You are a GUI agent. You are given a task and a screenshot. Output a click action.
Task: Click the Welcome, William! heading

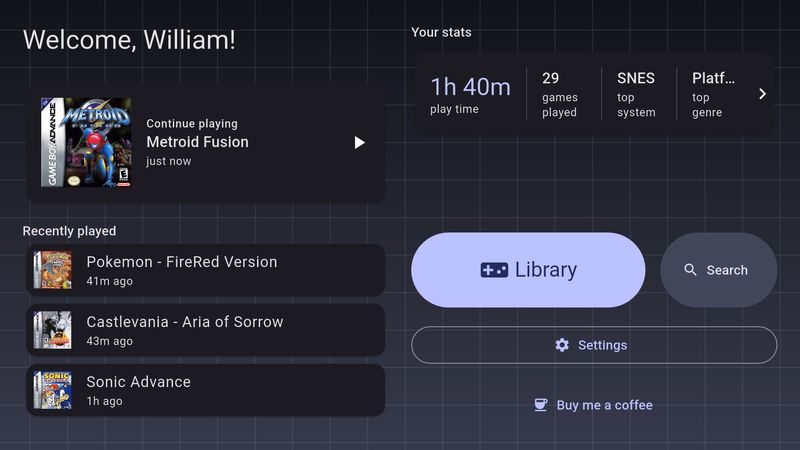(129, 40)
